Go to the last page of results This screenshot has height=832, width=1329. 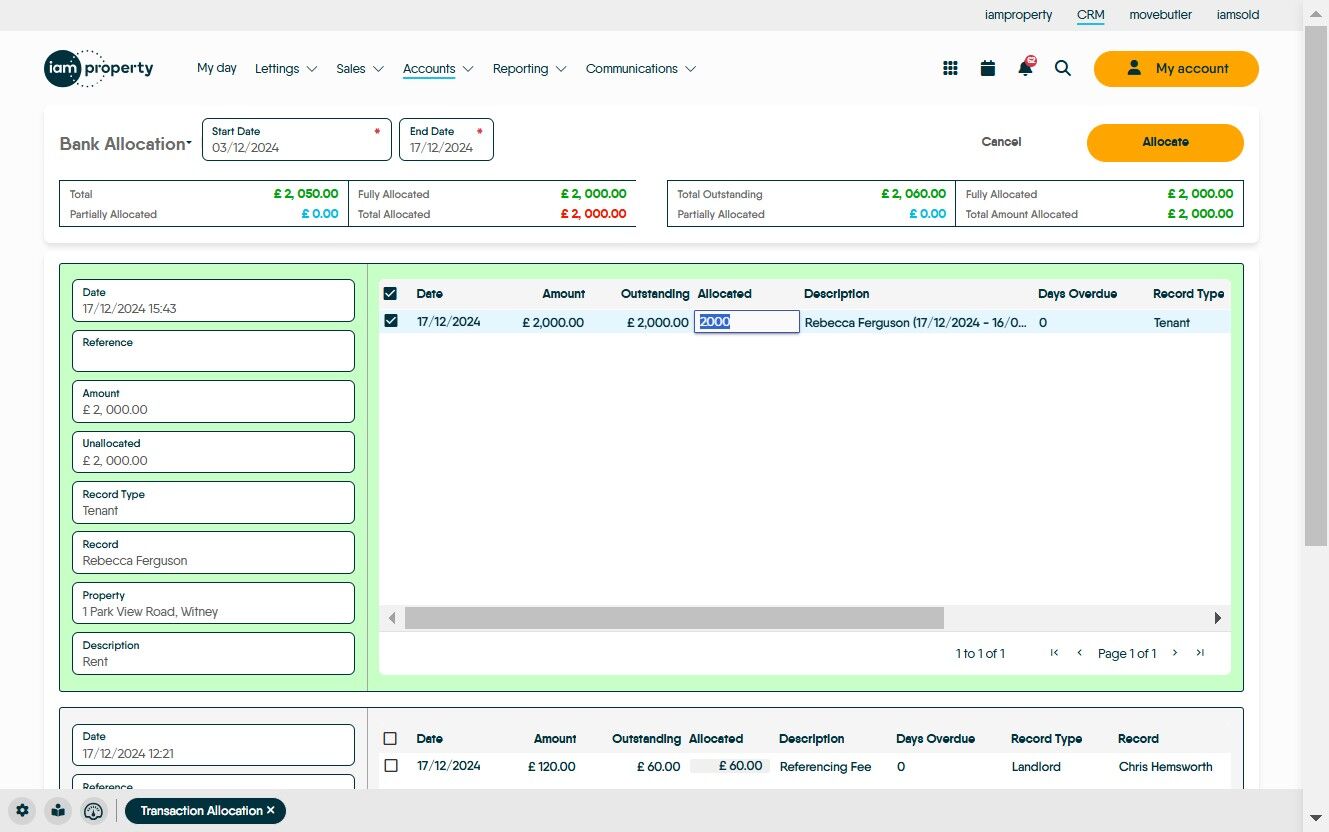coord(1200,653)
